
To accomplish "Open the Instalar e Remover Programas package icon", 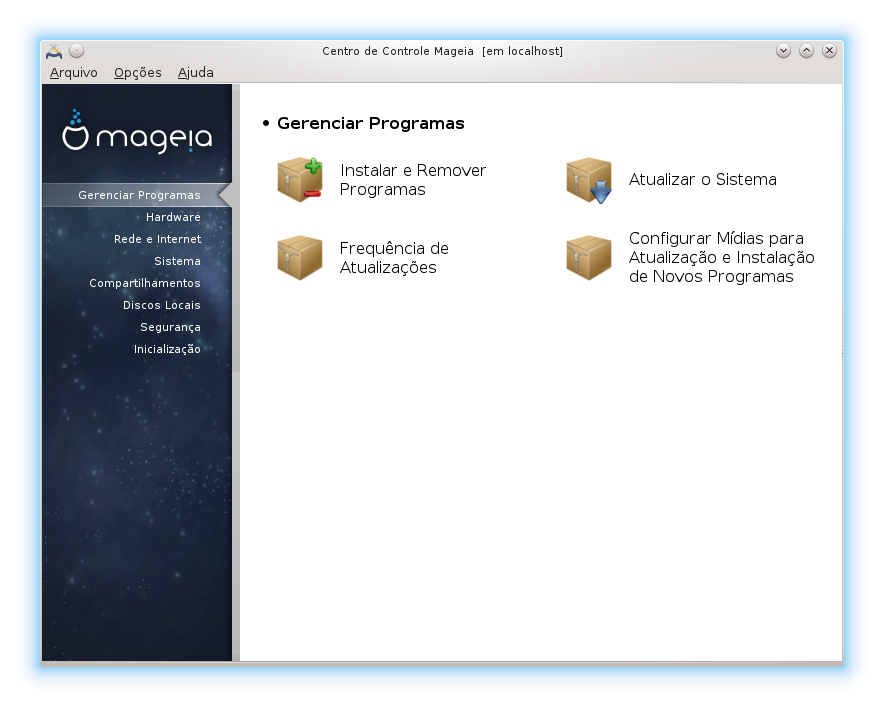I will tap(300, 180).
